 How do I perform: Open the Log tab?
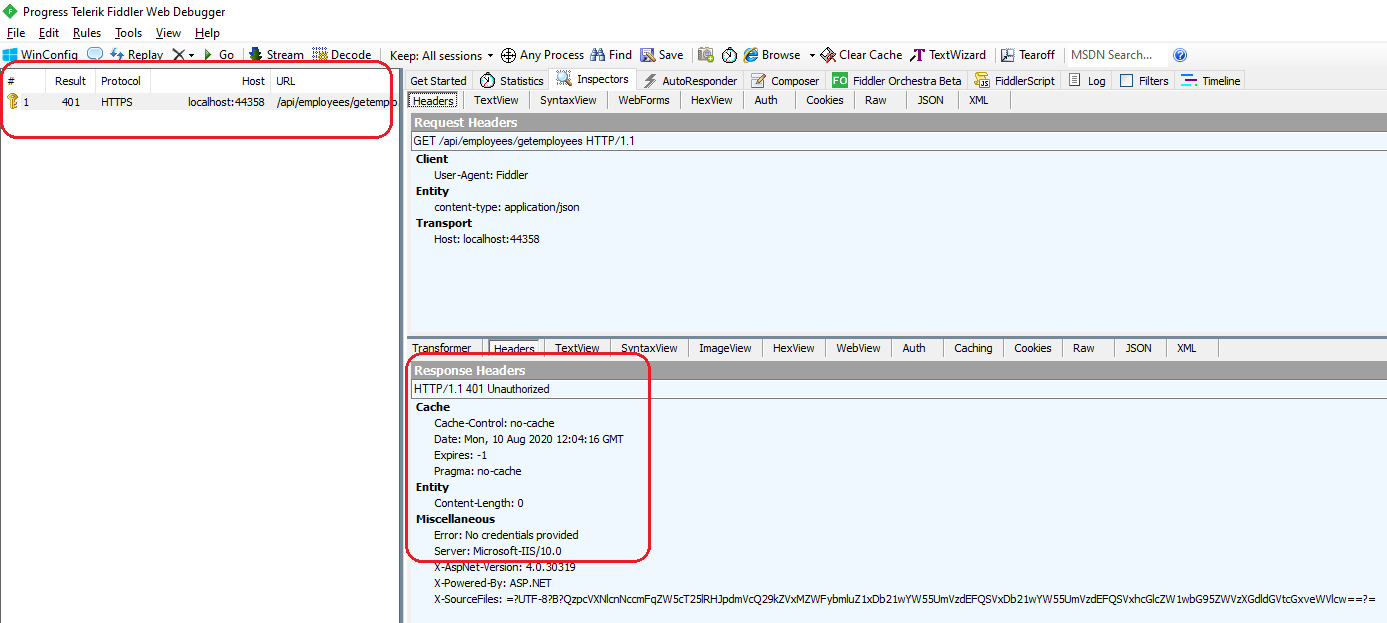[1087, 81]
